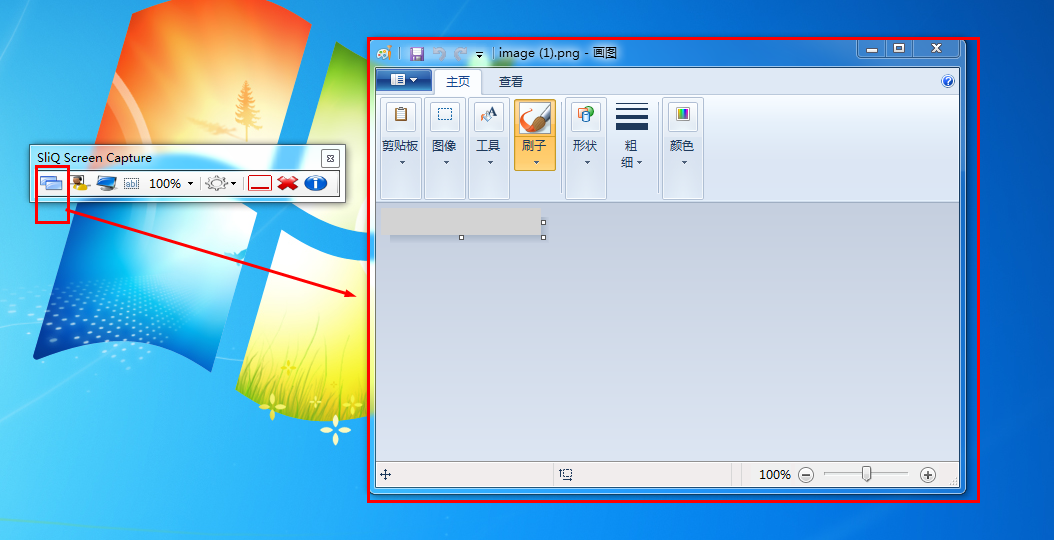Expand 颜色 colors group

[x=683, y=148]
